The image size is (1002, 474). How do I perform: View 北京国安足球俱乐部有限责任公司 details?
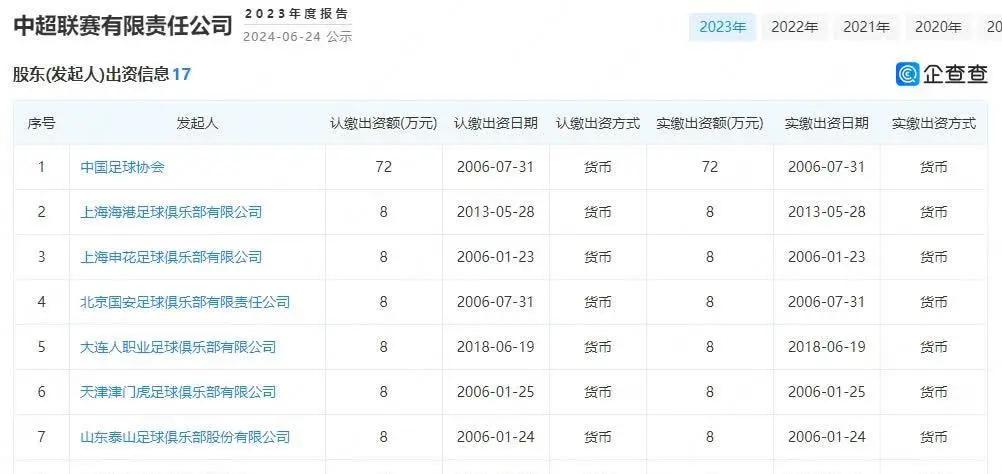(185, 302)
